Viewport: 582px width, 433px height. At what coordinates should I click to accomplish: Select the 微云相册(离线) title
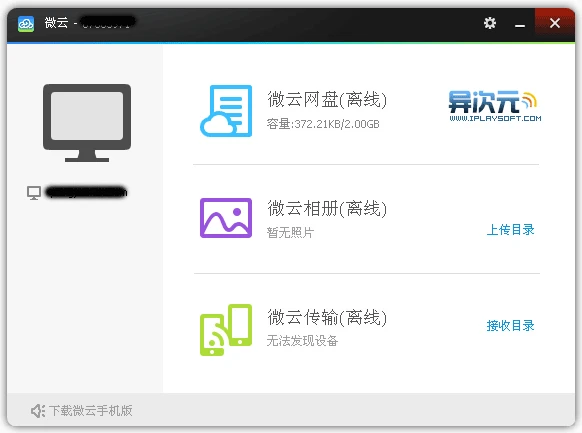[x=327, y=208]
